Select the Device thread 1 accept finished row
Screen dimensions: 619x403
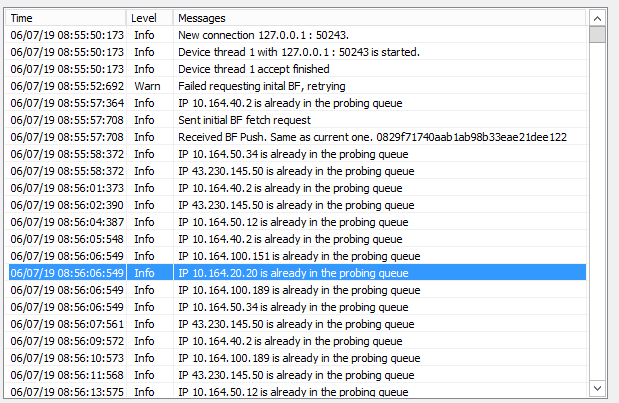298,69
